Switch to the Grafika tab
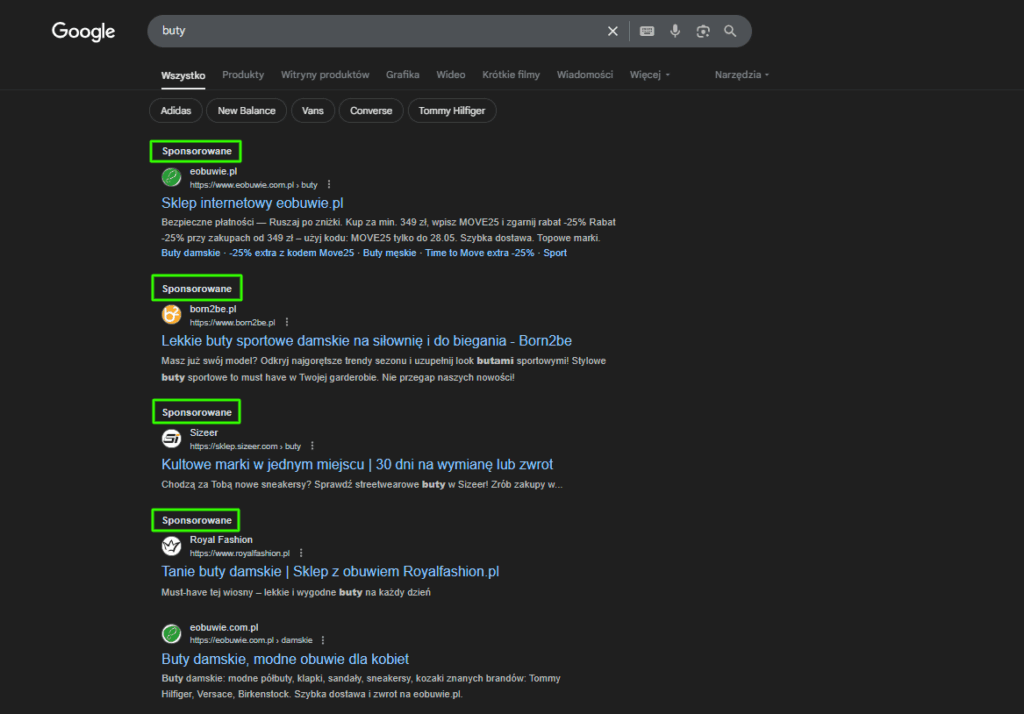 (402, 75)
